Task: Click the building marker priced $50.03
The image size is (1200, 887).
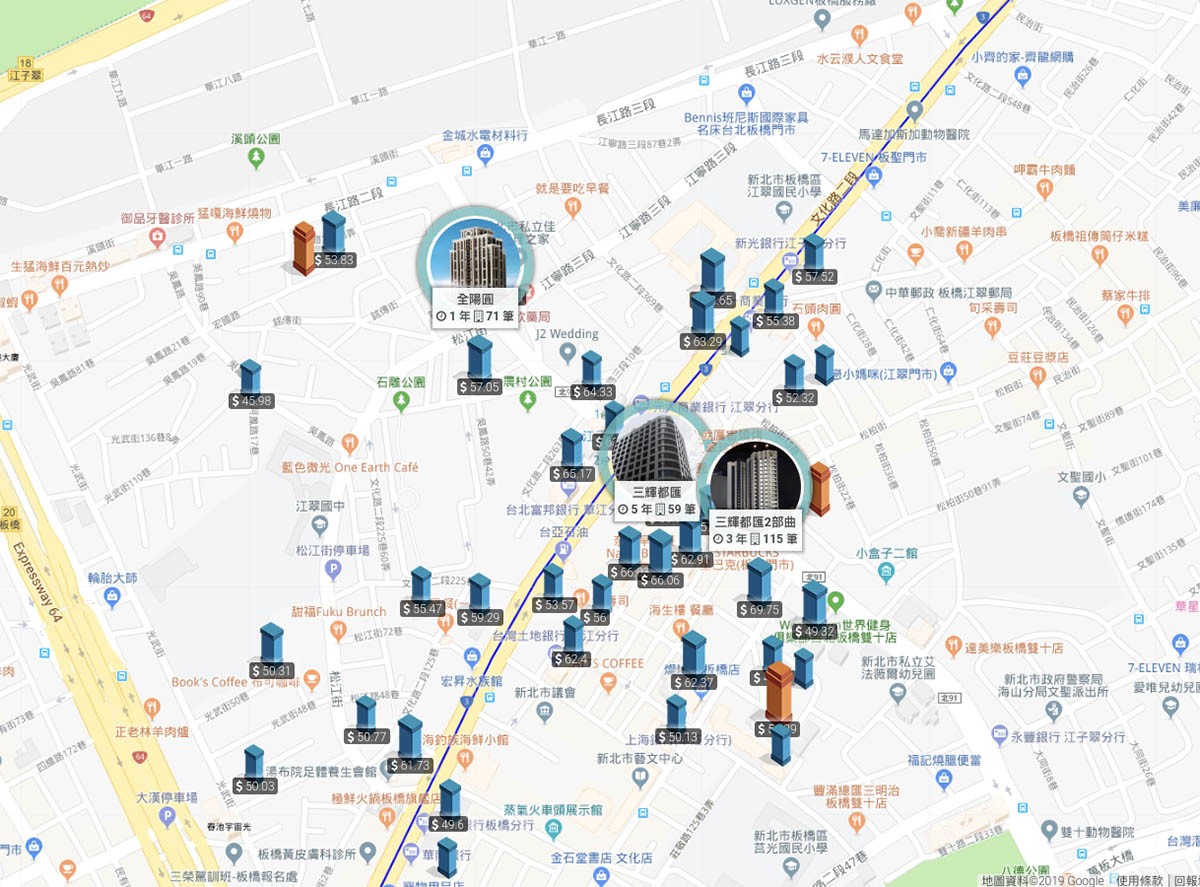Action: coord(254,769)
